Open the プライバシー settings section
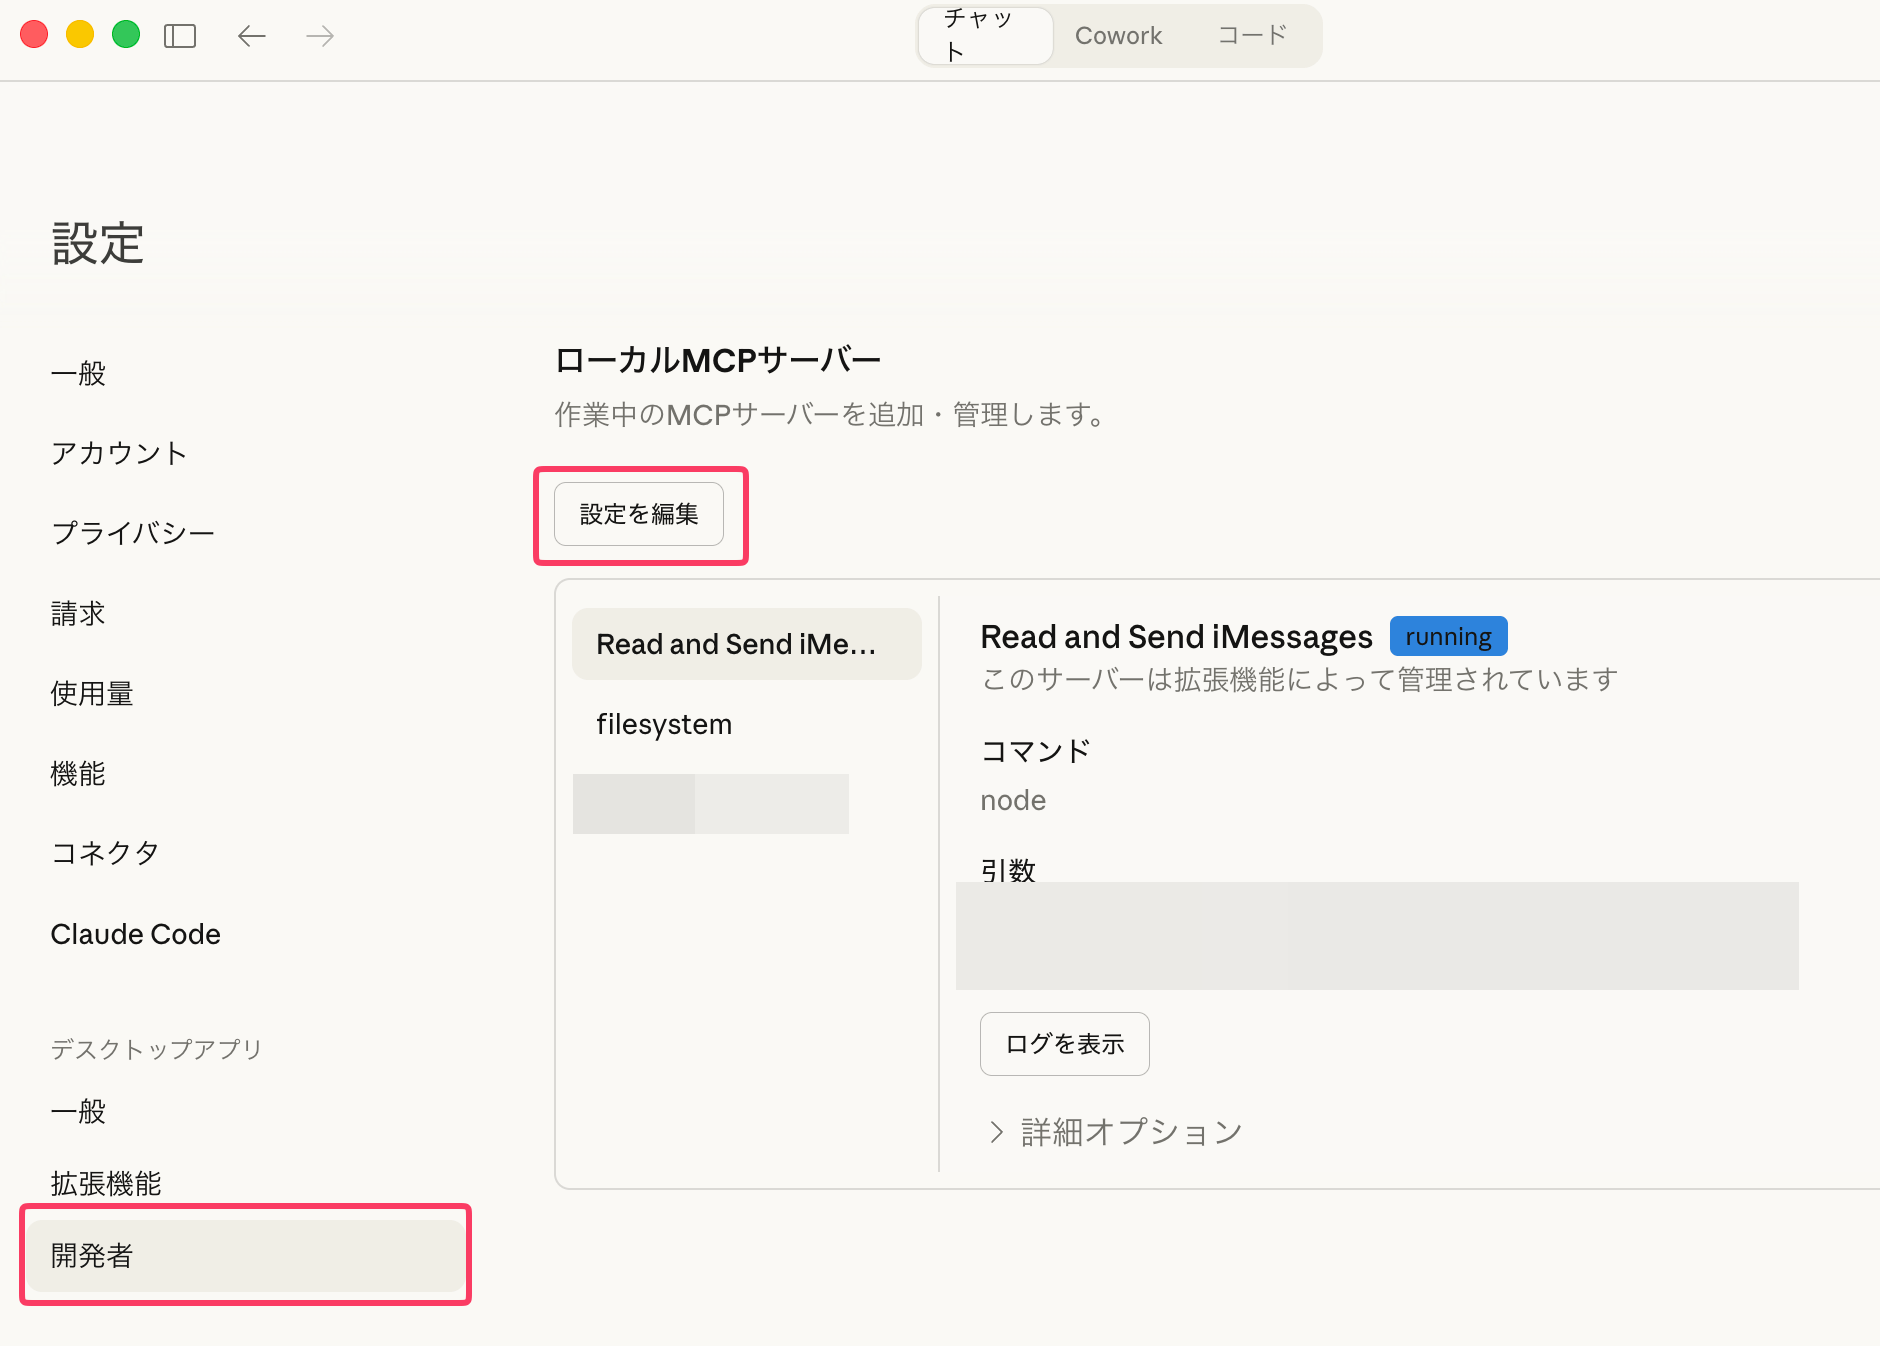 click(133, 533)
